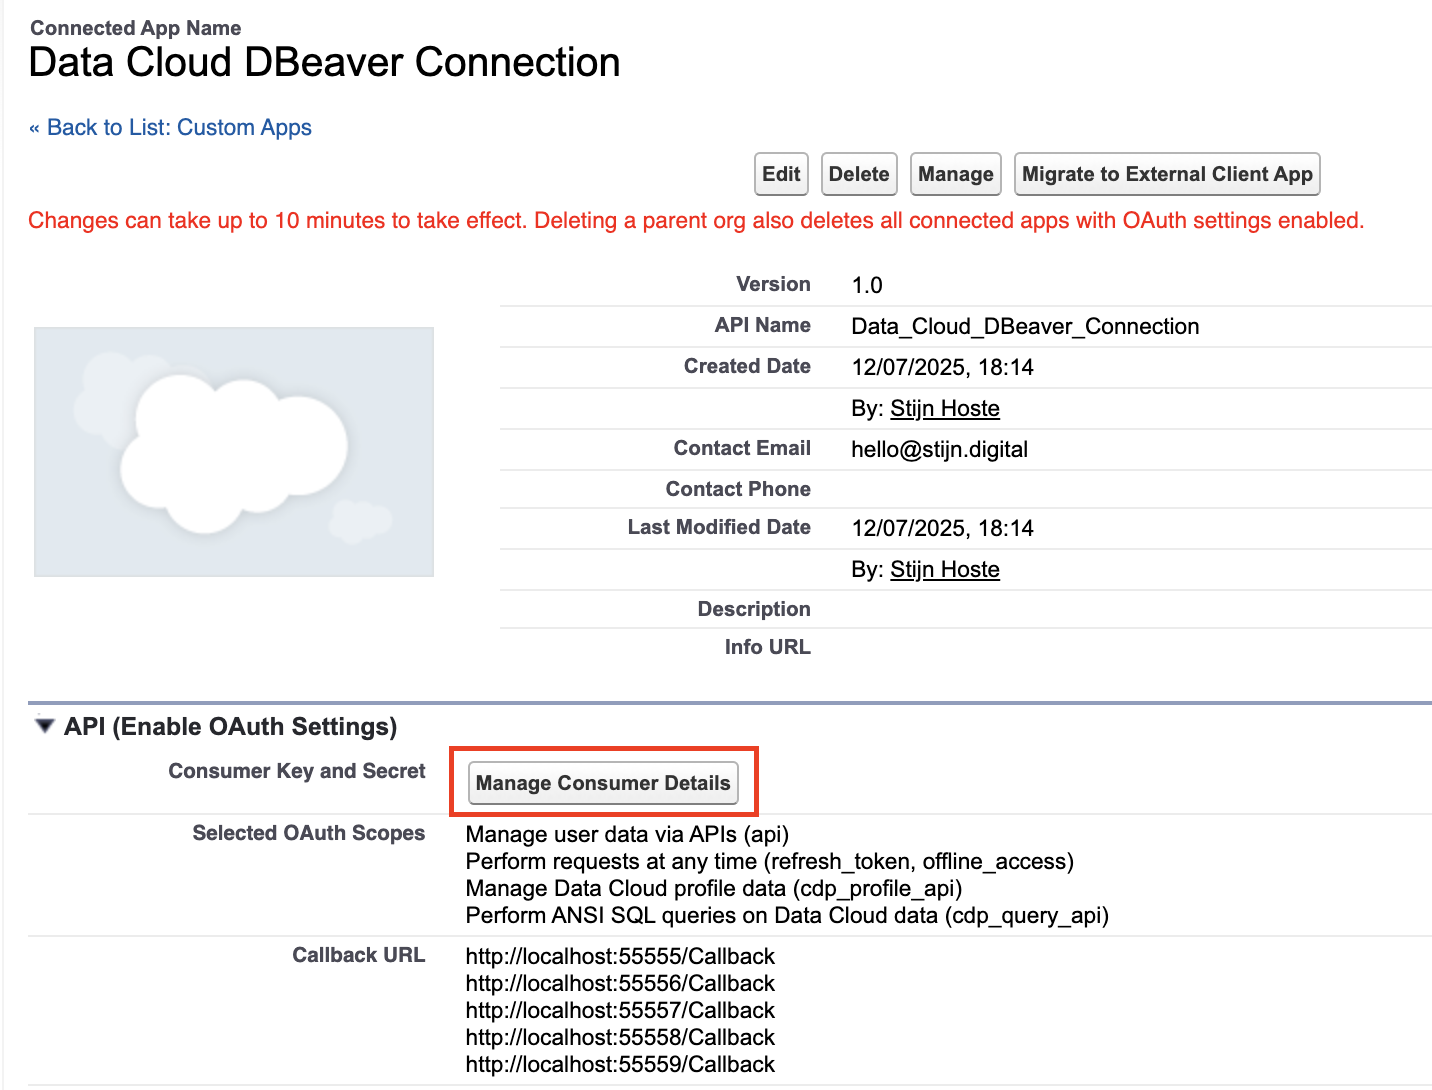Collapse the API (Enable OAuth Settings) section triangle
The height and width of the screenshot is (1090, 1432).
(44, 726)
